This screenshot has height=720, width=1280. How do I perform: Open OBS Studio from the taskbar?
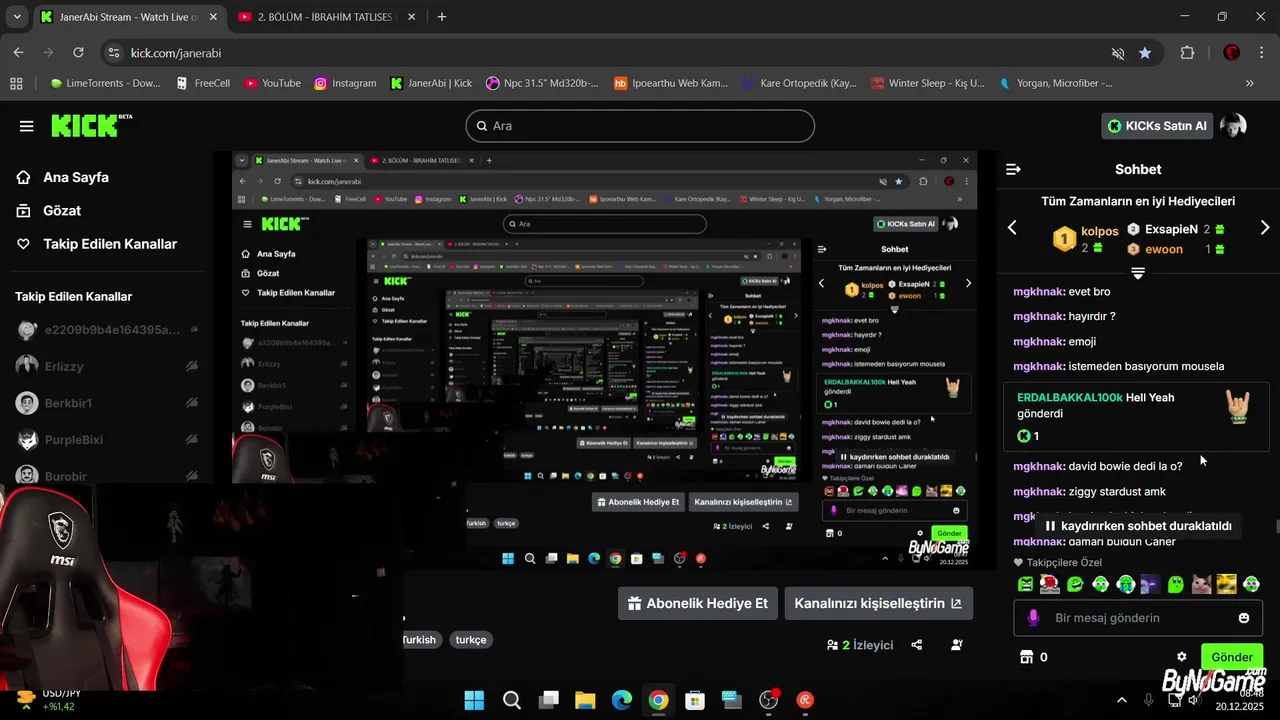[768, 701]
